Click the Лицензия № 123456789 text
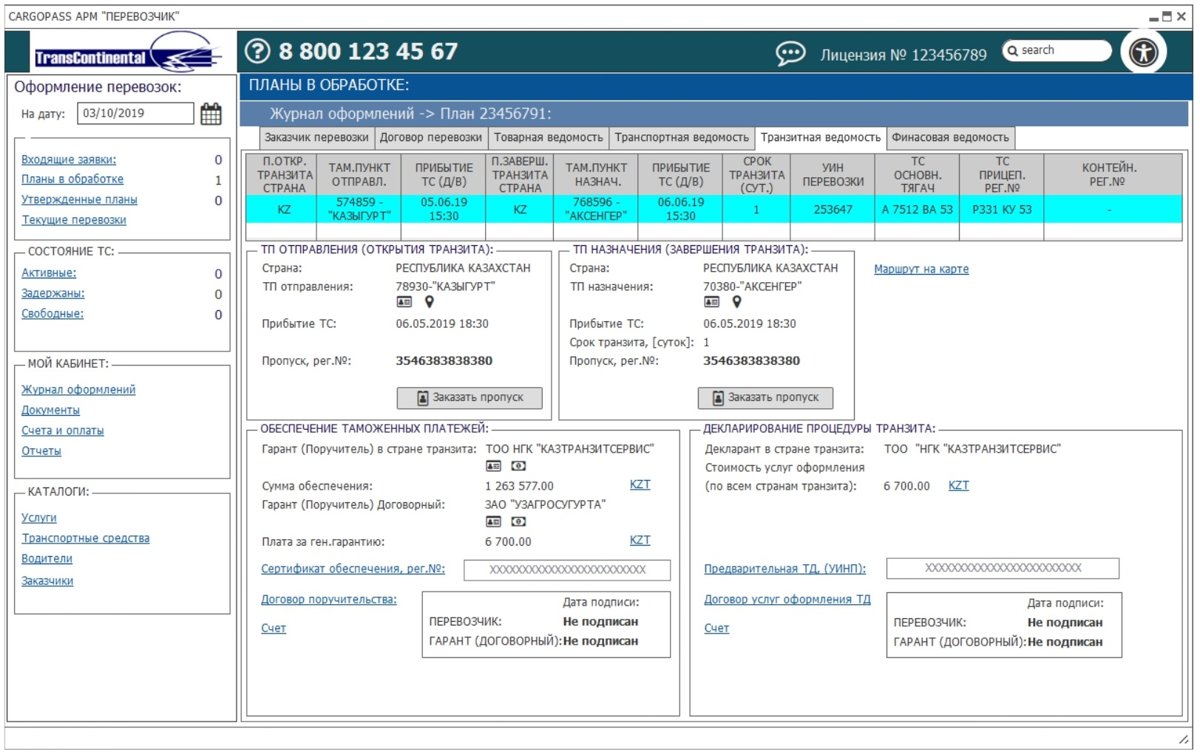 pos(904,55)
